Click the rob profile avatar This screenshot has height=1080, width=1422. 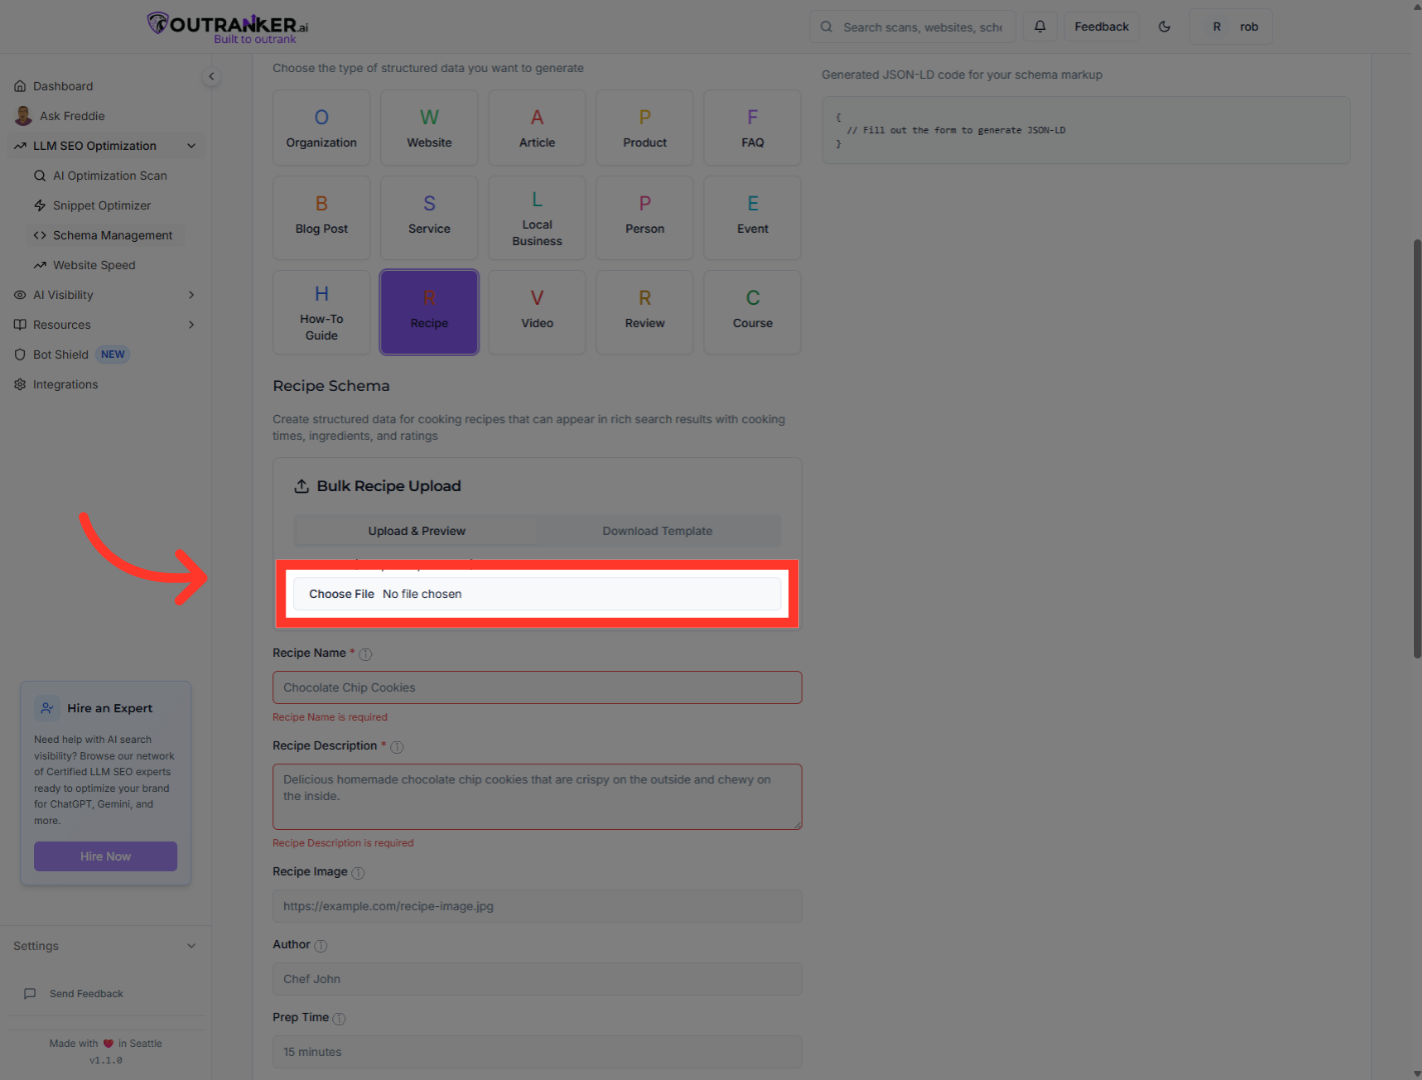[1231, 26]
